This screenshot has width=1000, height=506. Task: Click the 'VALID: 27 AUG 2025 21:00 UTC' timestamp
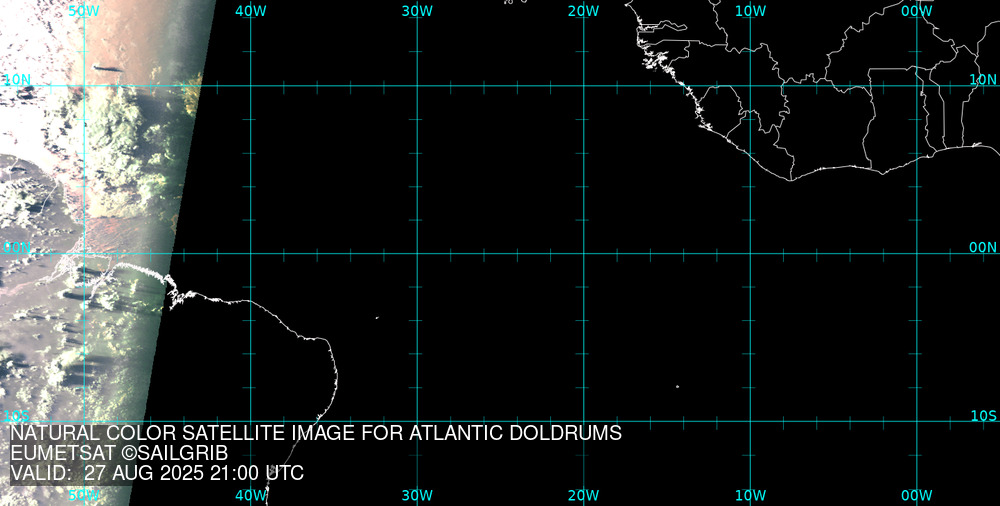point(157,473)
